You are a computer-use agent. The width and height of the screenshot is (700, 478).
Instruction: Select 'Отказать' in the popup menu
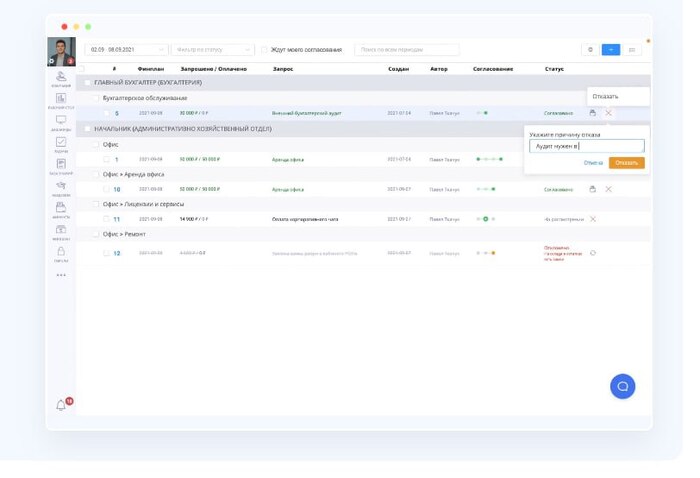click(606, 96)
